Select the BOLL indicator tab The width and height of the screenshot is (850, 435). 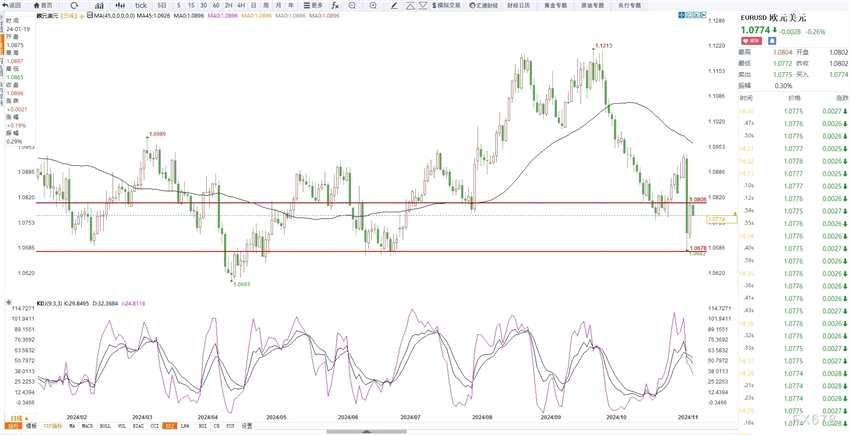[106, 426]
